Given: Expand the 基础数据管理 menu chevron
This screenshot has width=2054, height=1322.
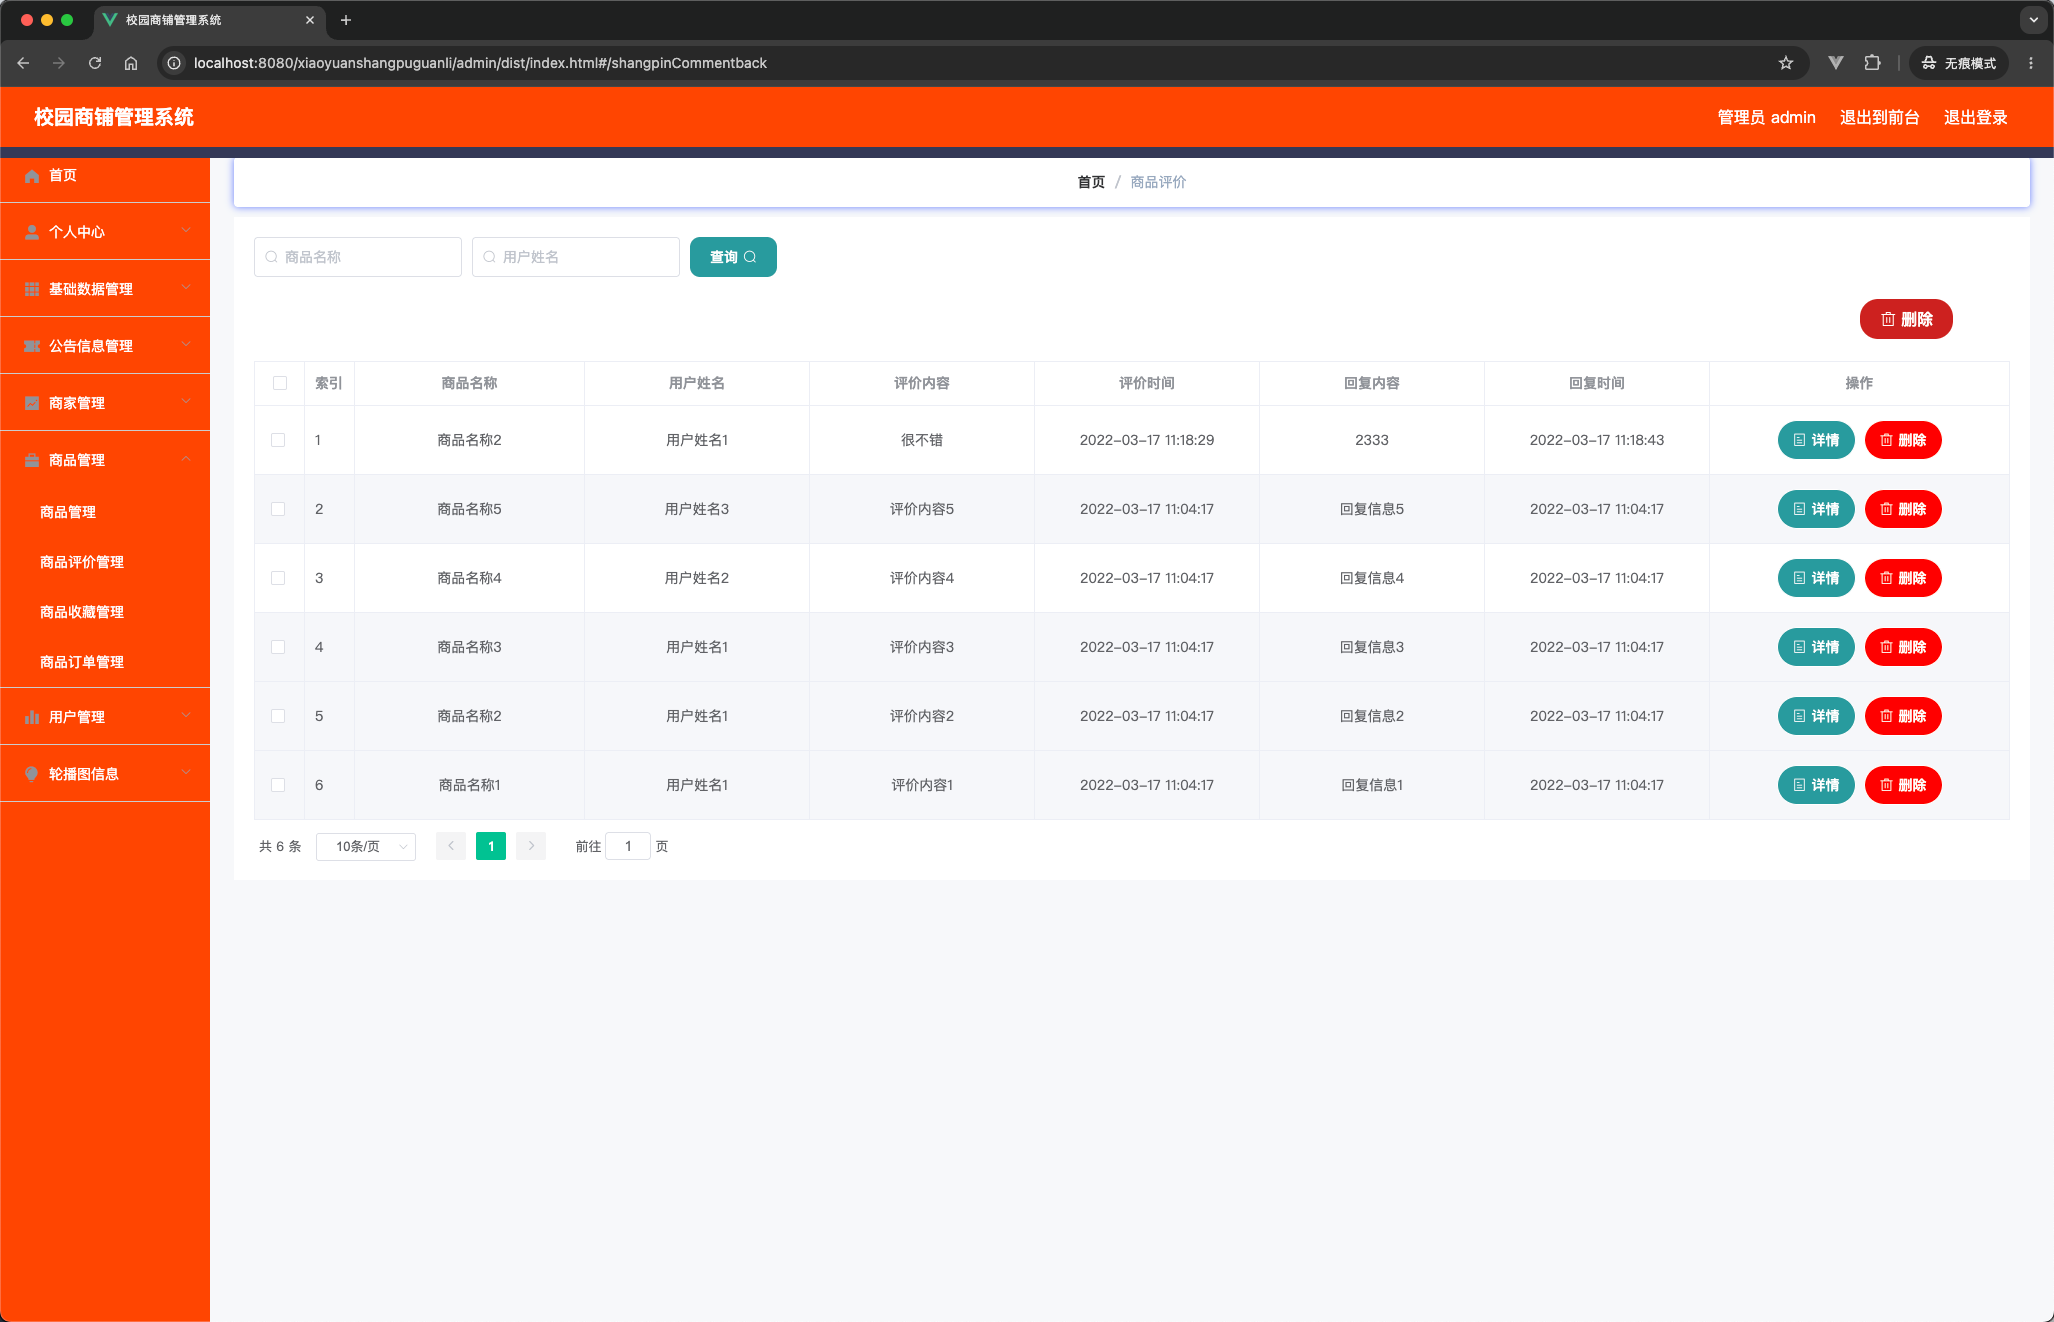Looking at the screenshot, I should pos(186,288).
